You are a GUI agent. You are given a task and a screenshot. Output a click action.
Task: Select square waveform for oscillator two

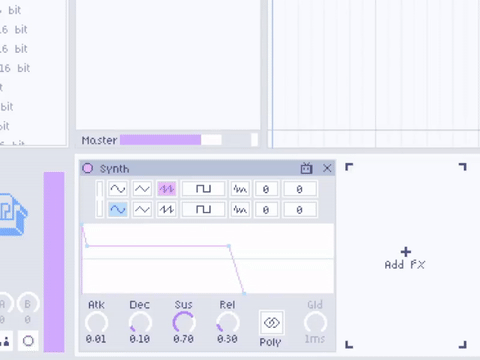click(203, 209)
